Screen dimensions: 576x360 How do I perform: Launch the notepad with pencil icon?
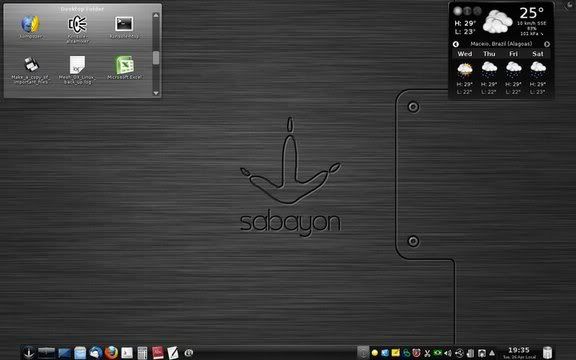[x=173, y=353]
